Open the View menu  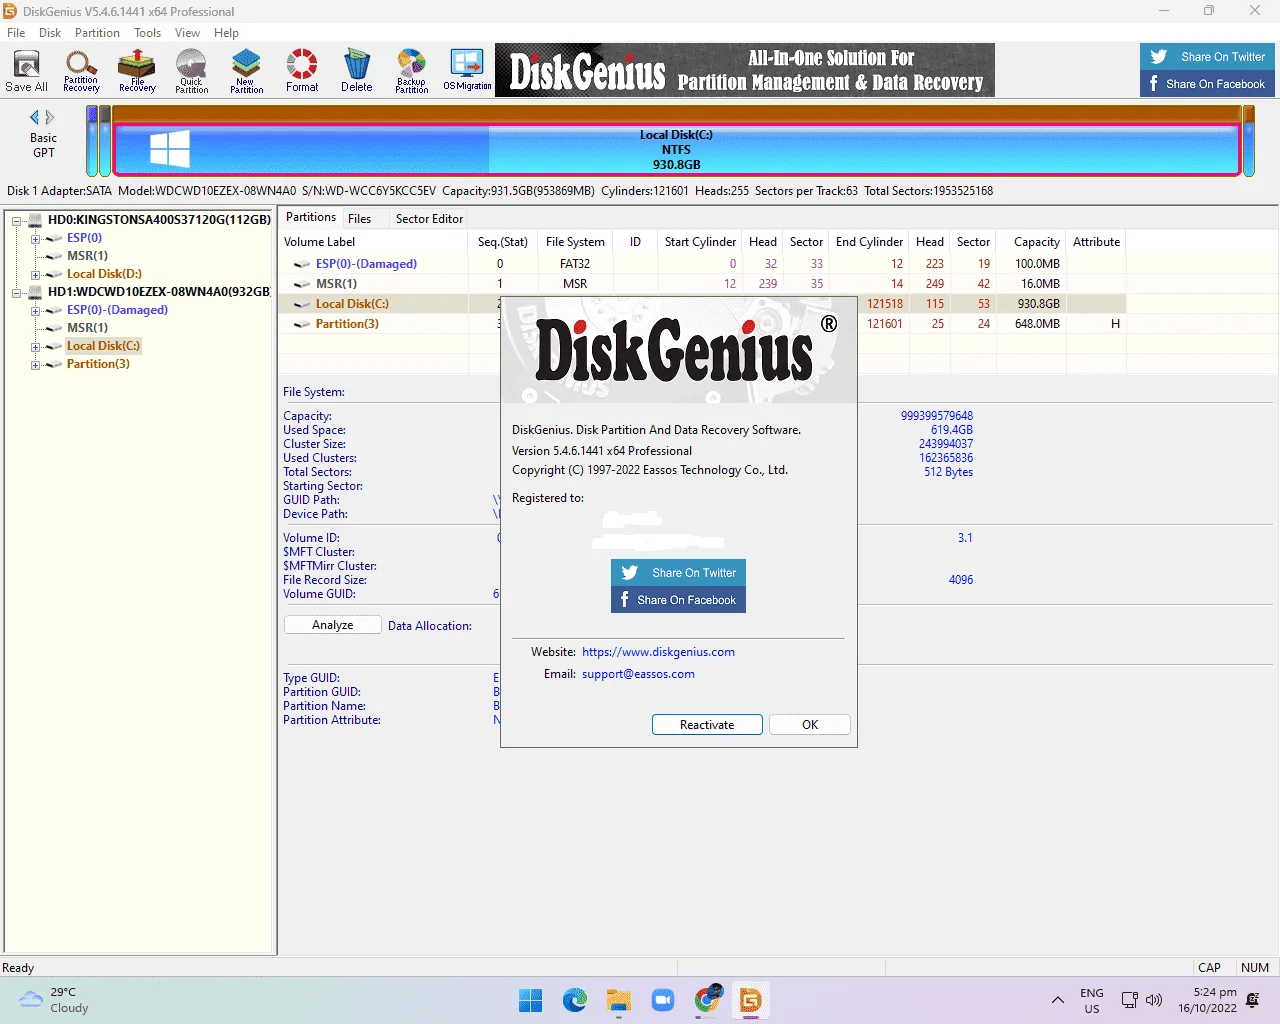(x=187, y=33)
